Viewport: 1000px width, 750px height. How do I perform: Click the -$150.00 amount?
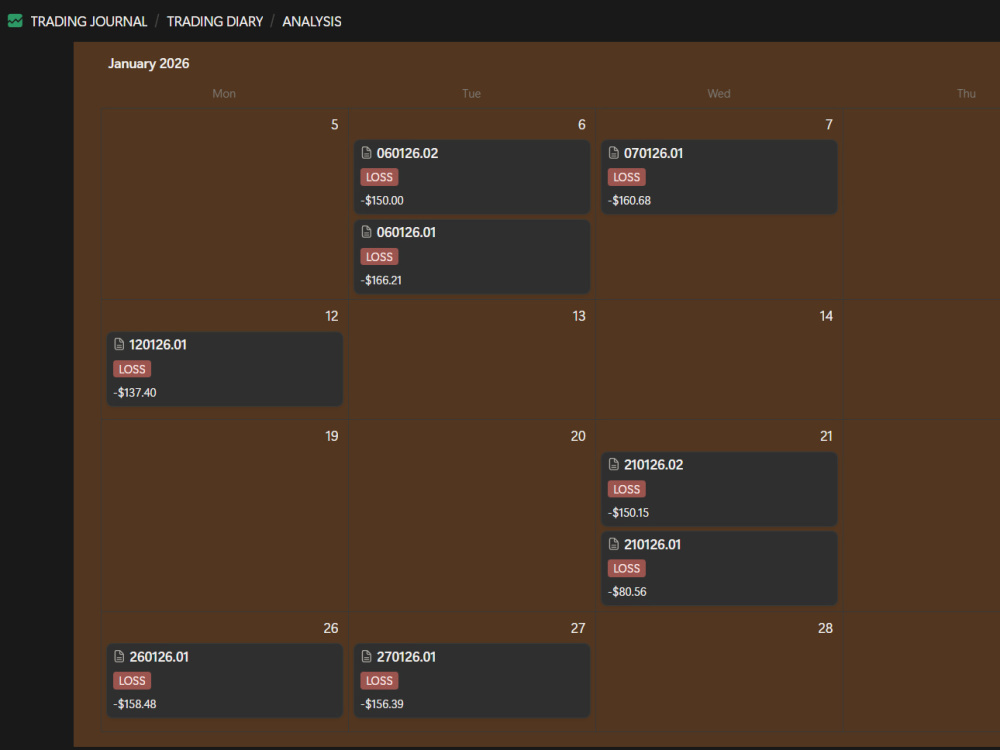coord(382,200)
